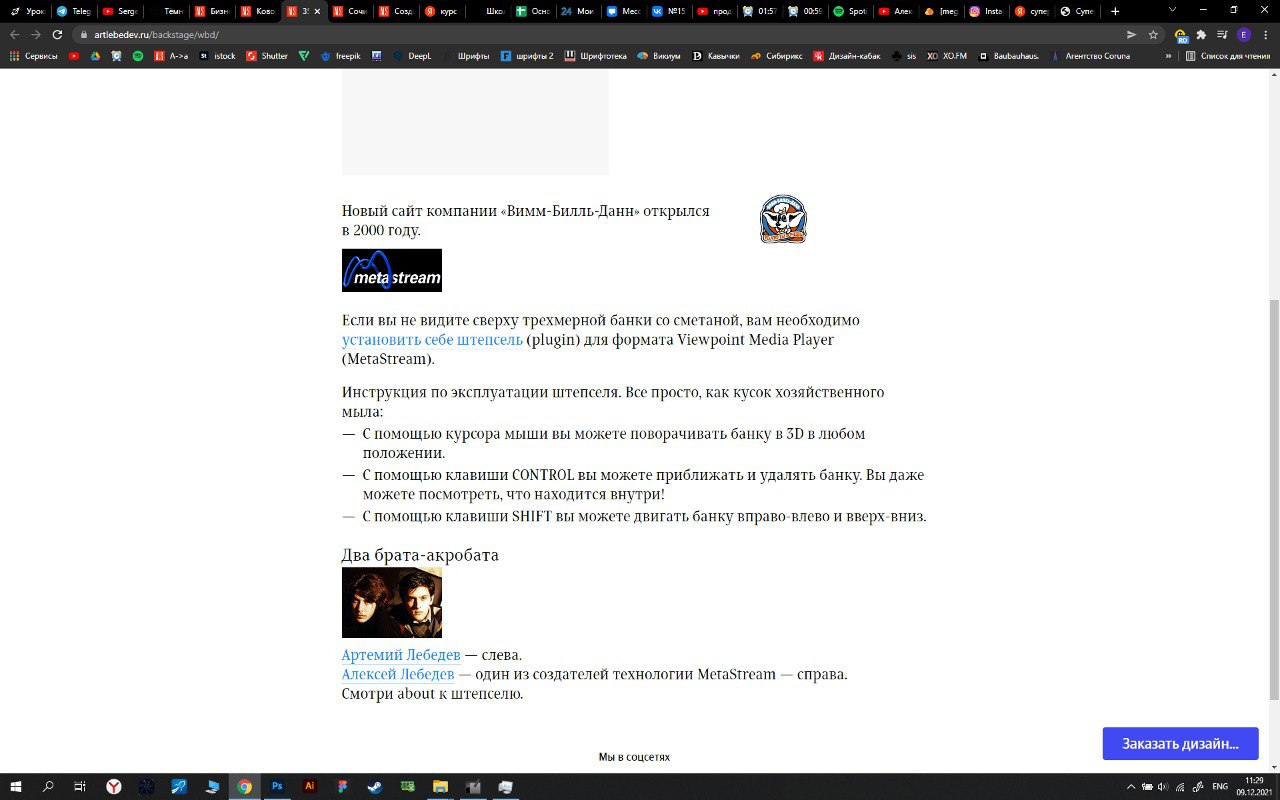Click the ENG language indicator

1220,787
